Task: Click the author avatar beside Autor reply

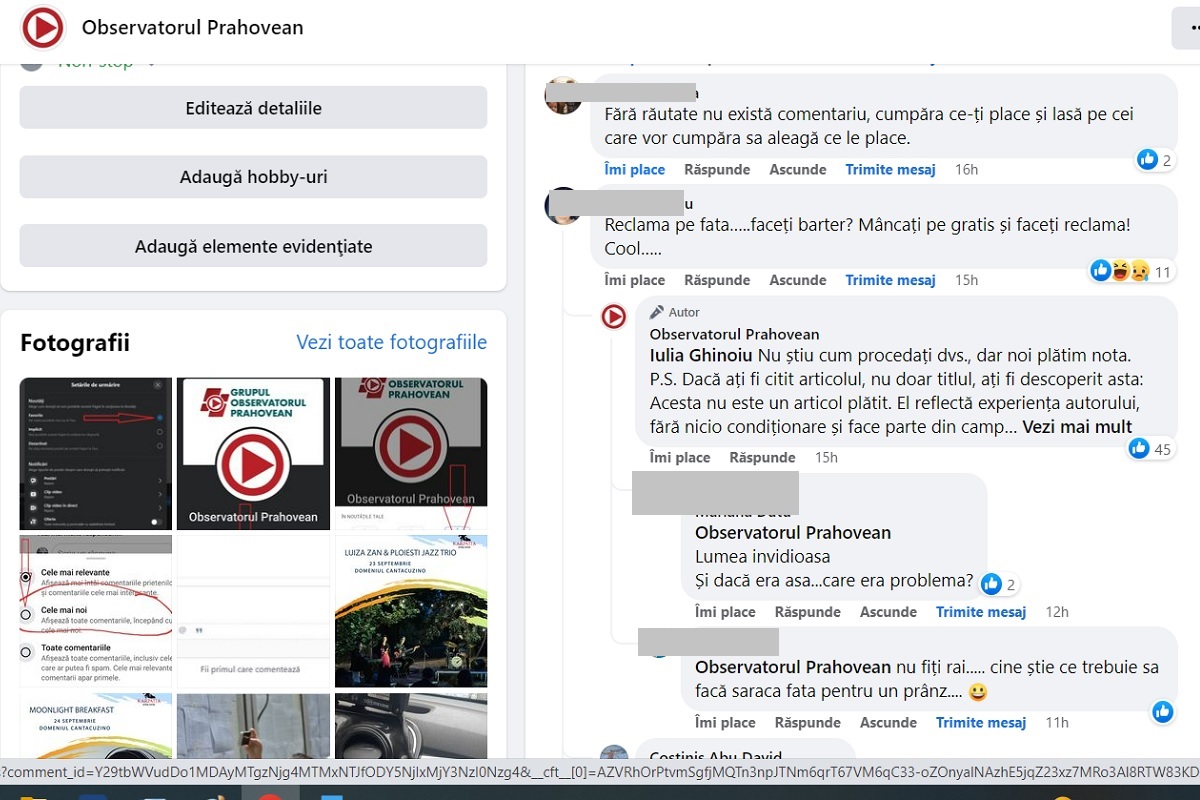Action: tap(613, 317)
